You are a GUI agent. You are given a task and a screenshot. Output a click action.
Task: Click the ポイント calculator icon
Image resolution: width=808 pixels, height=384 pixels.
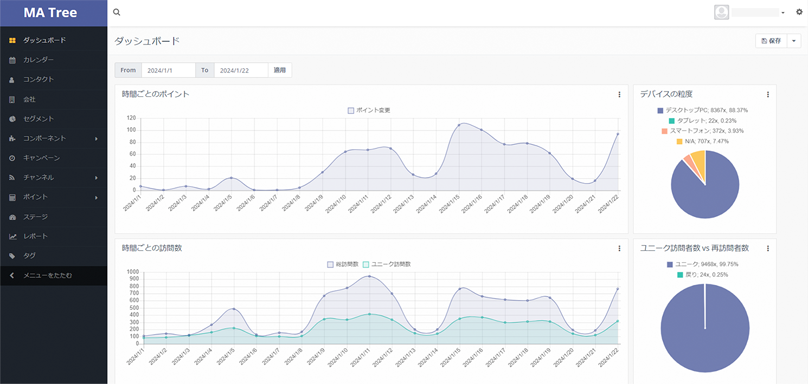tap(12, 197)
